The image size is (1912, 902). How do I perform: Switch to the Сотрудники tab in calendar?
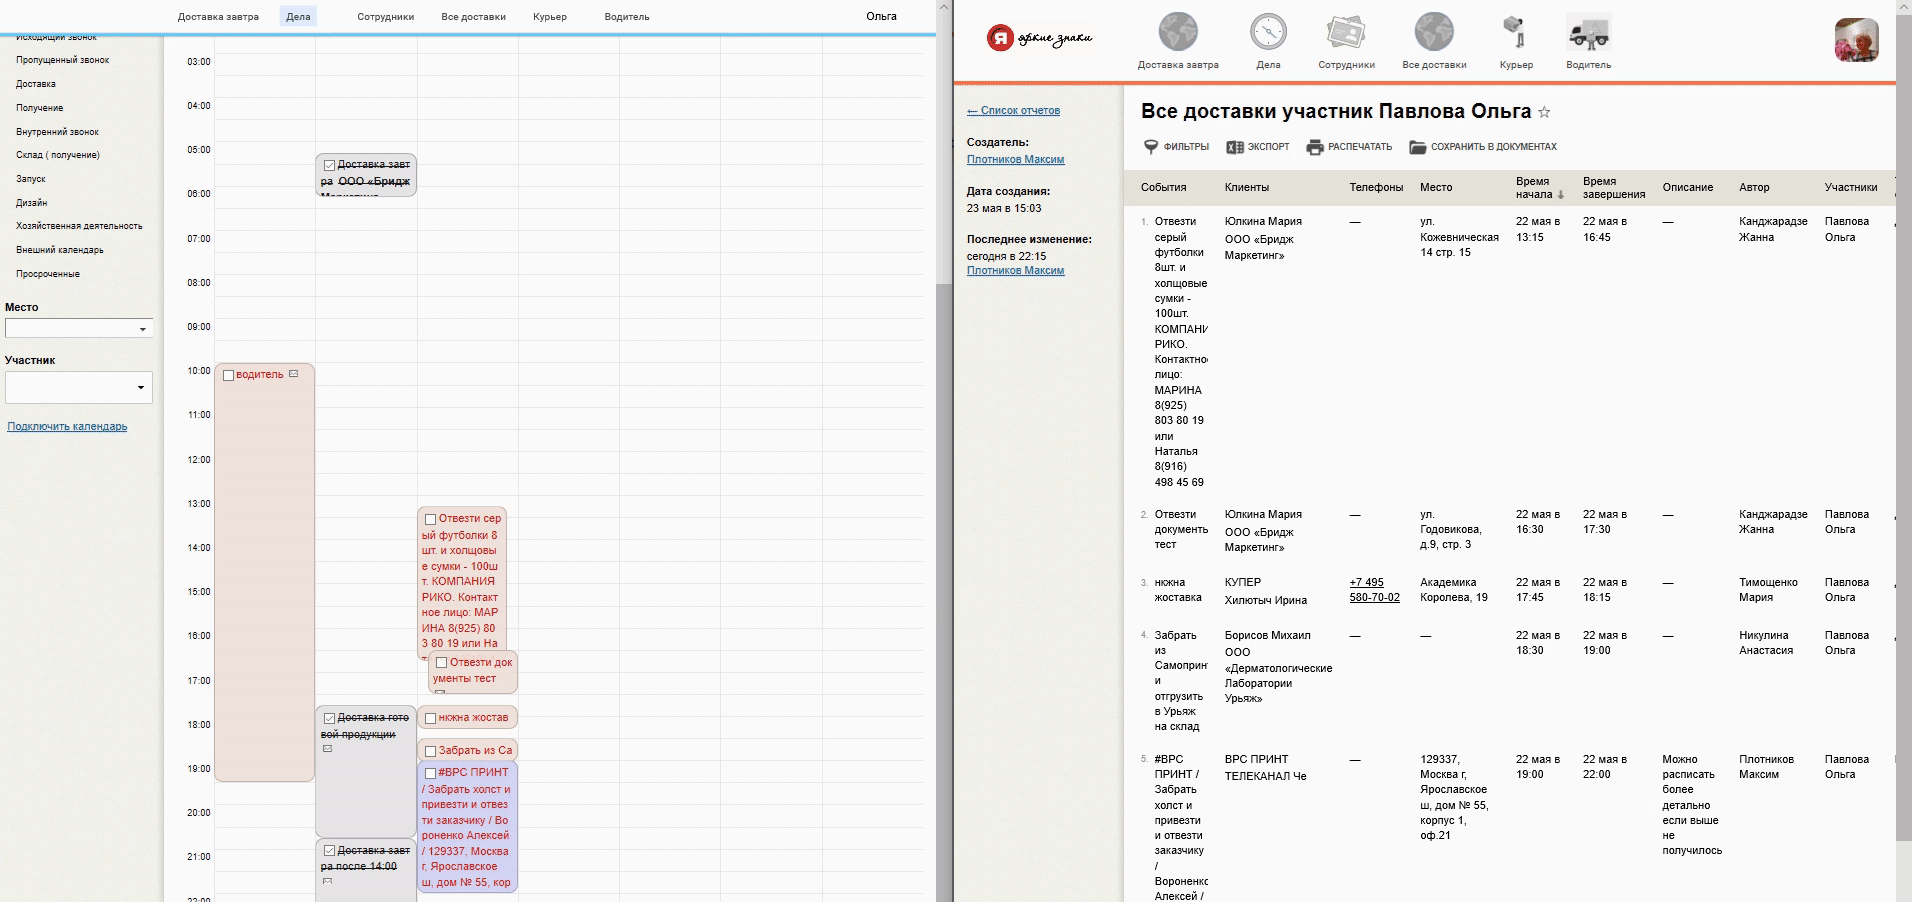385,17
